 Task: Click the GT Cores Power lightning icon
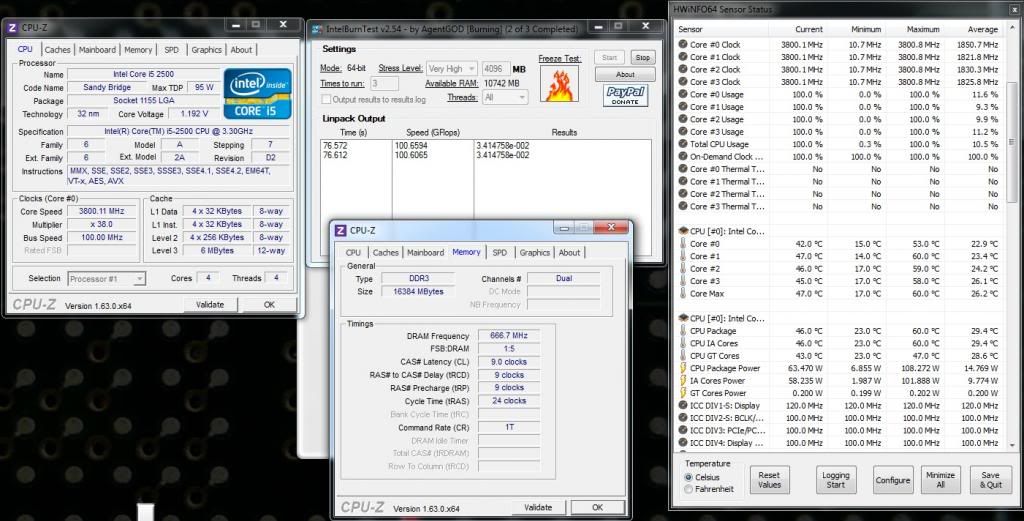click(x=683, y=392)
